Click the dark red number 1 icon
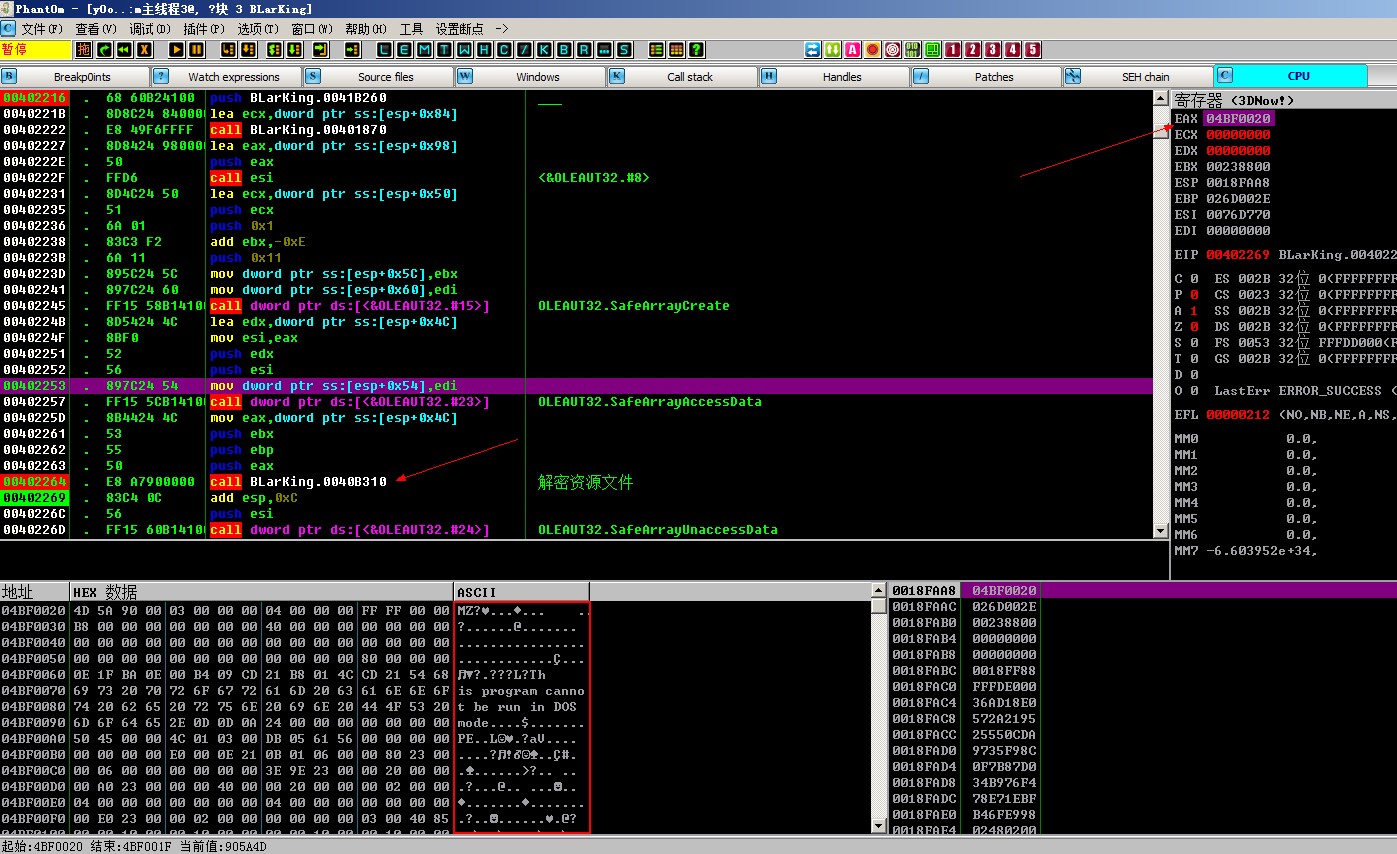Image resolution: width=1397 pixels, height=854 pixels. pos(952,50)
